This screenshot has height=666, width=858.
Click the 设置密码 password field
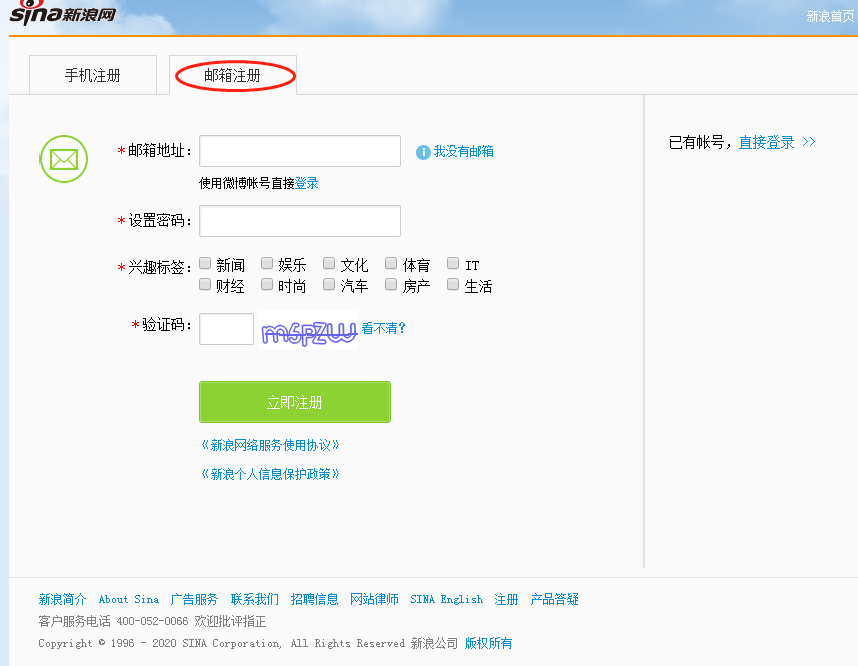299,220
